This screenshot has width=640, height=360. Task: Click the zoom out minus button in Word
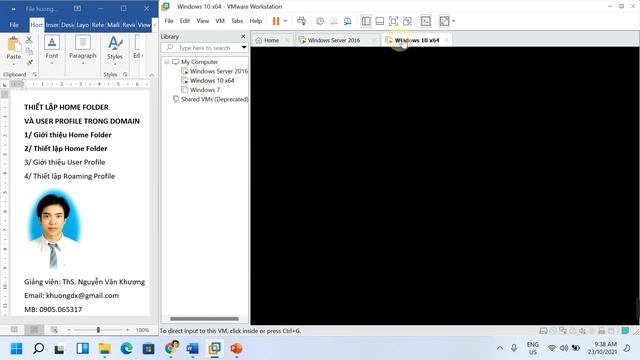tap(69, 330)
